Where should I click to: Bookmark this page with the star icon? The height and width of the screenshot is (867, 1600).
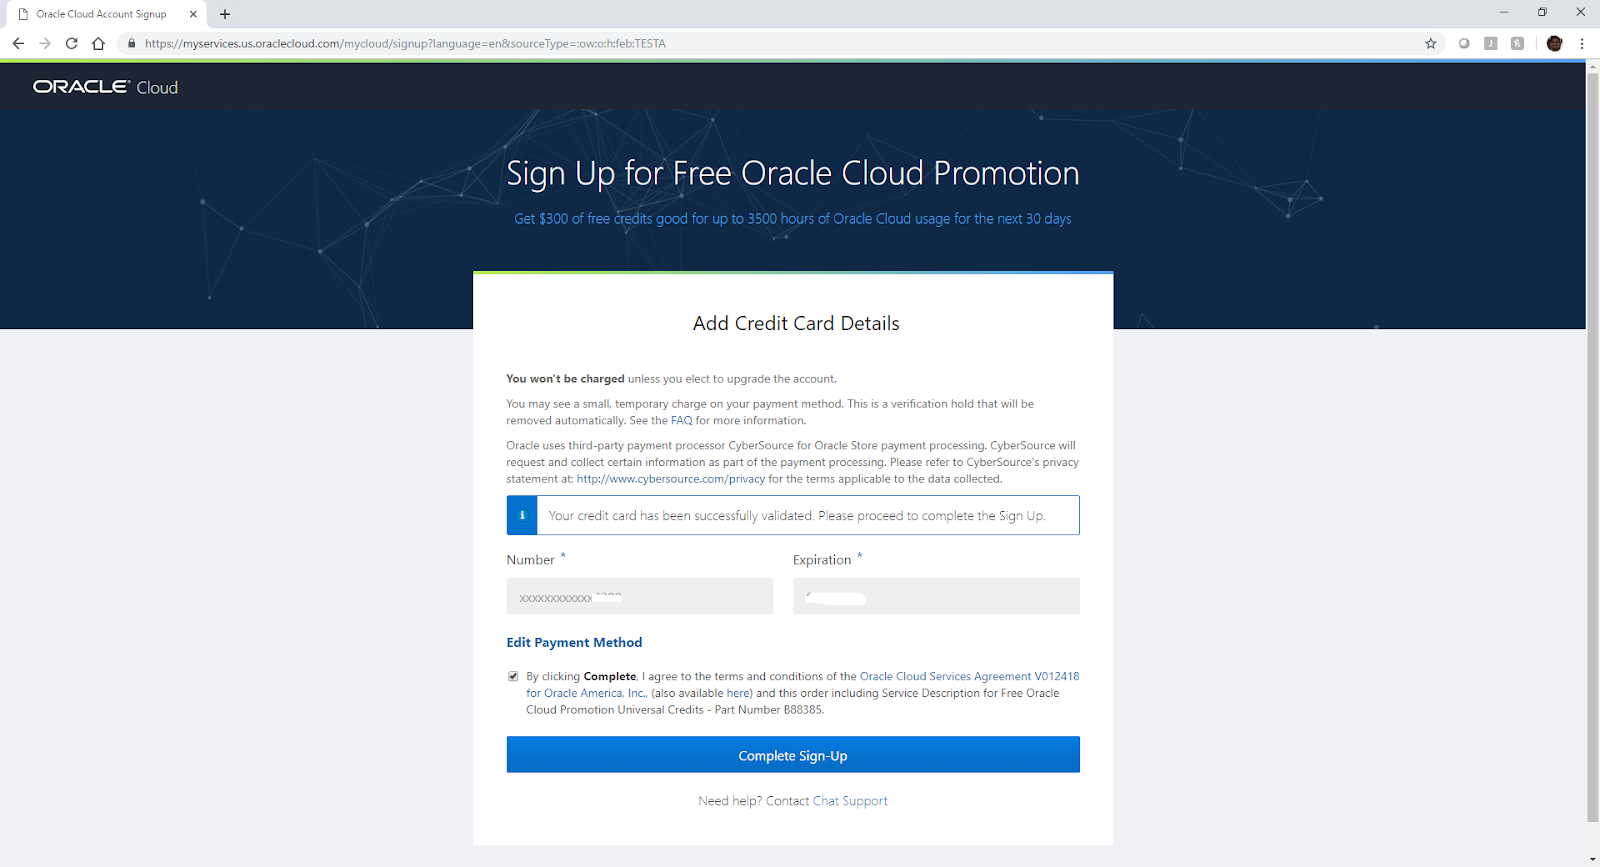point(1431,43)
